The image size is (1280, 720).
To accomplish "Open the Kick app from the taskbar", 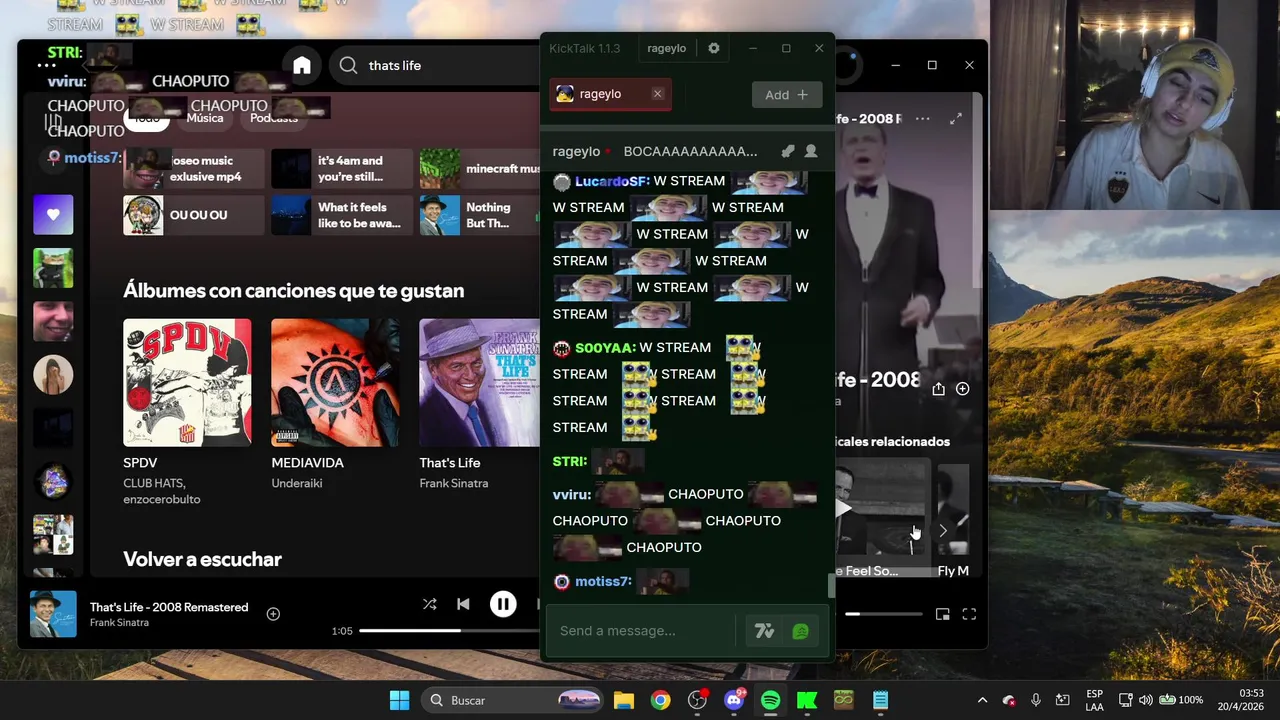I will point(807,700).
